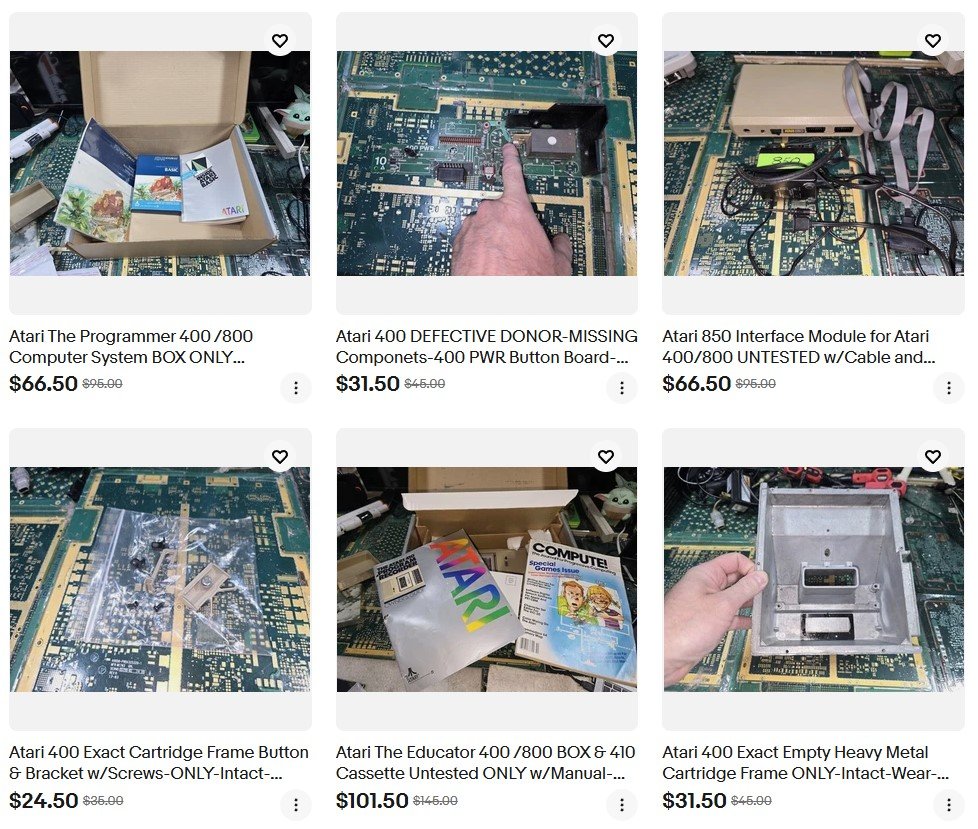Open more actions for $31.50 Metal Cartridge Frame
Image resolution: width=978 pixels, height=829 pixels.
point(949,804)
